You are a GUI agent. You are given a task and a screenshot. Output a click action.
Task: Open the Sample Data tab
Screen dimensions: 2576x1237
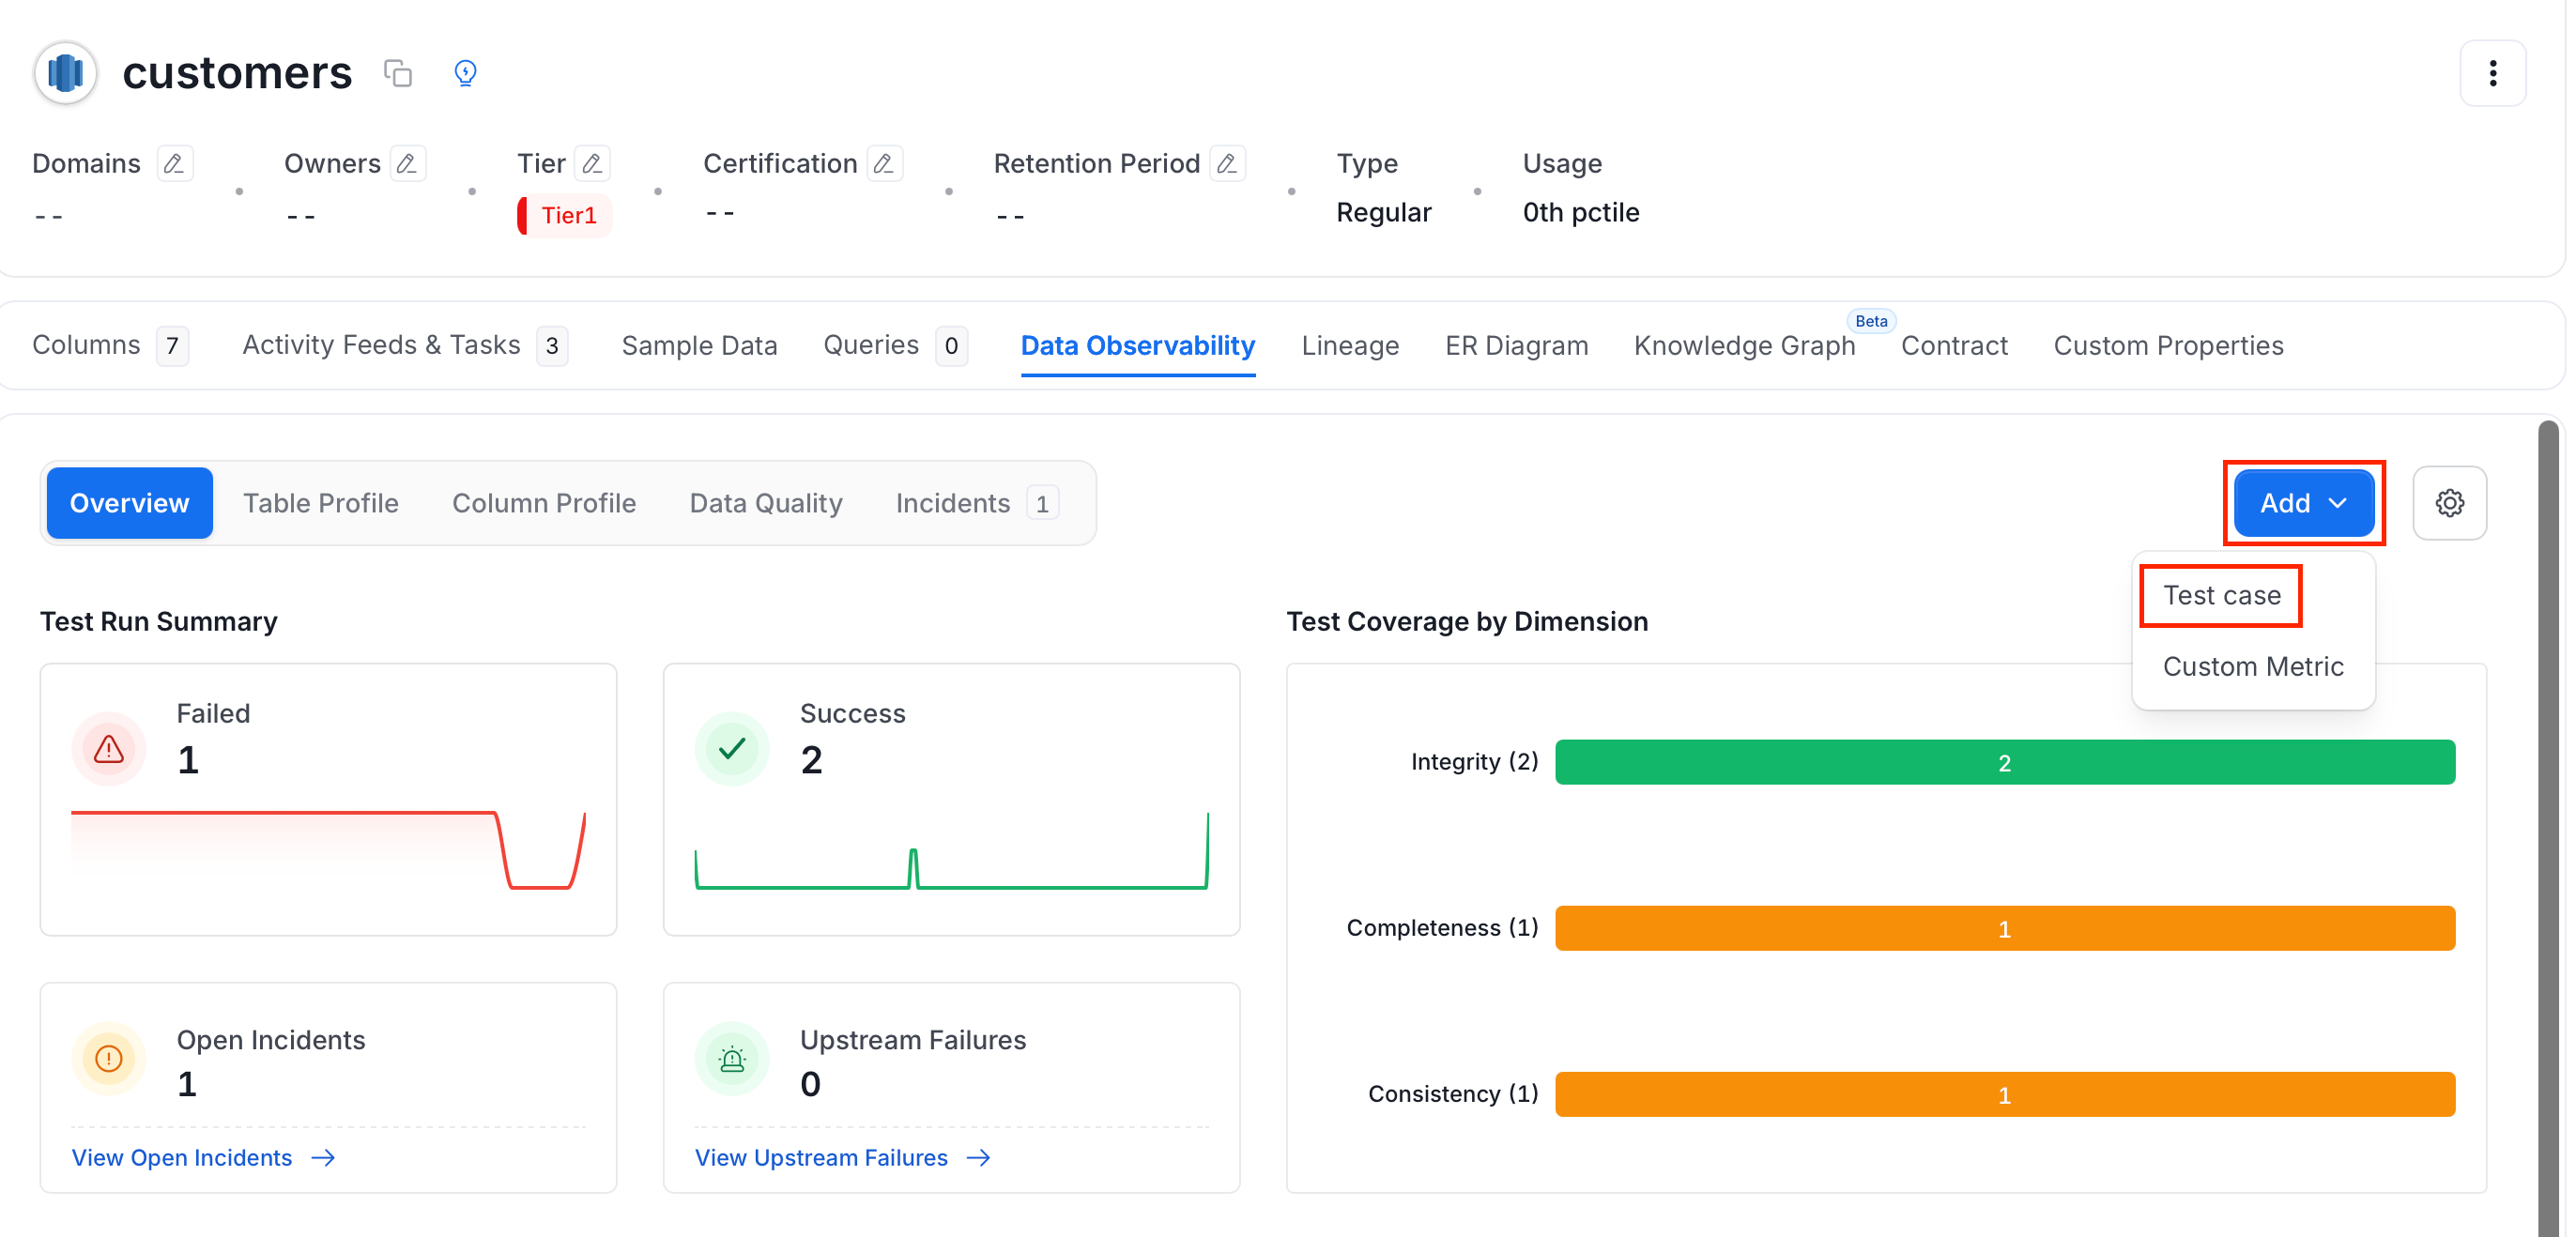699,346
